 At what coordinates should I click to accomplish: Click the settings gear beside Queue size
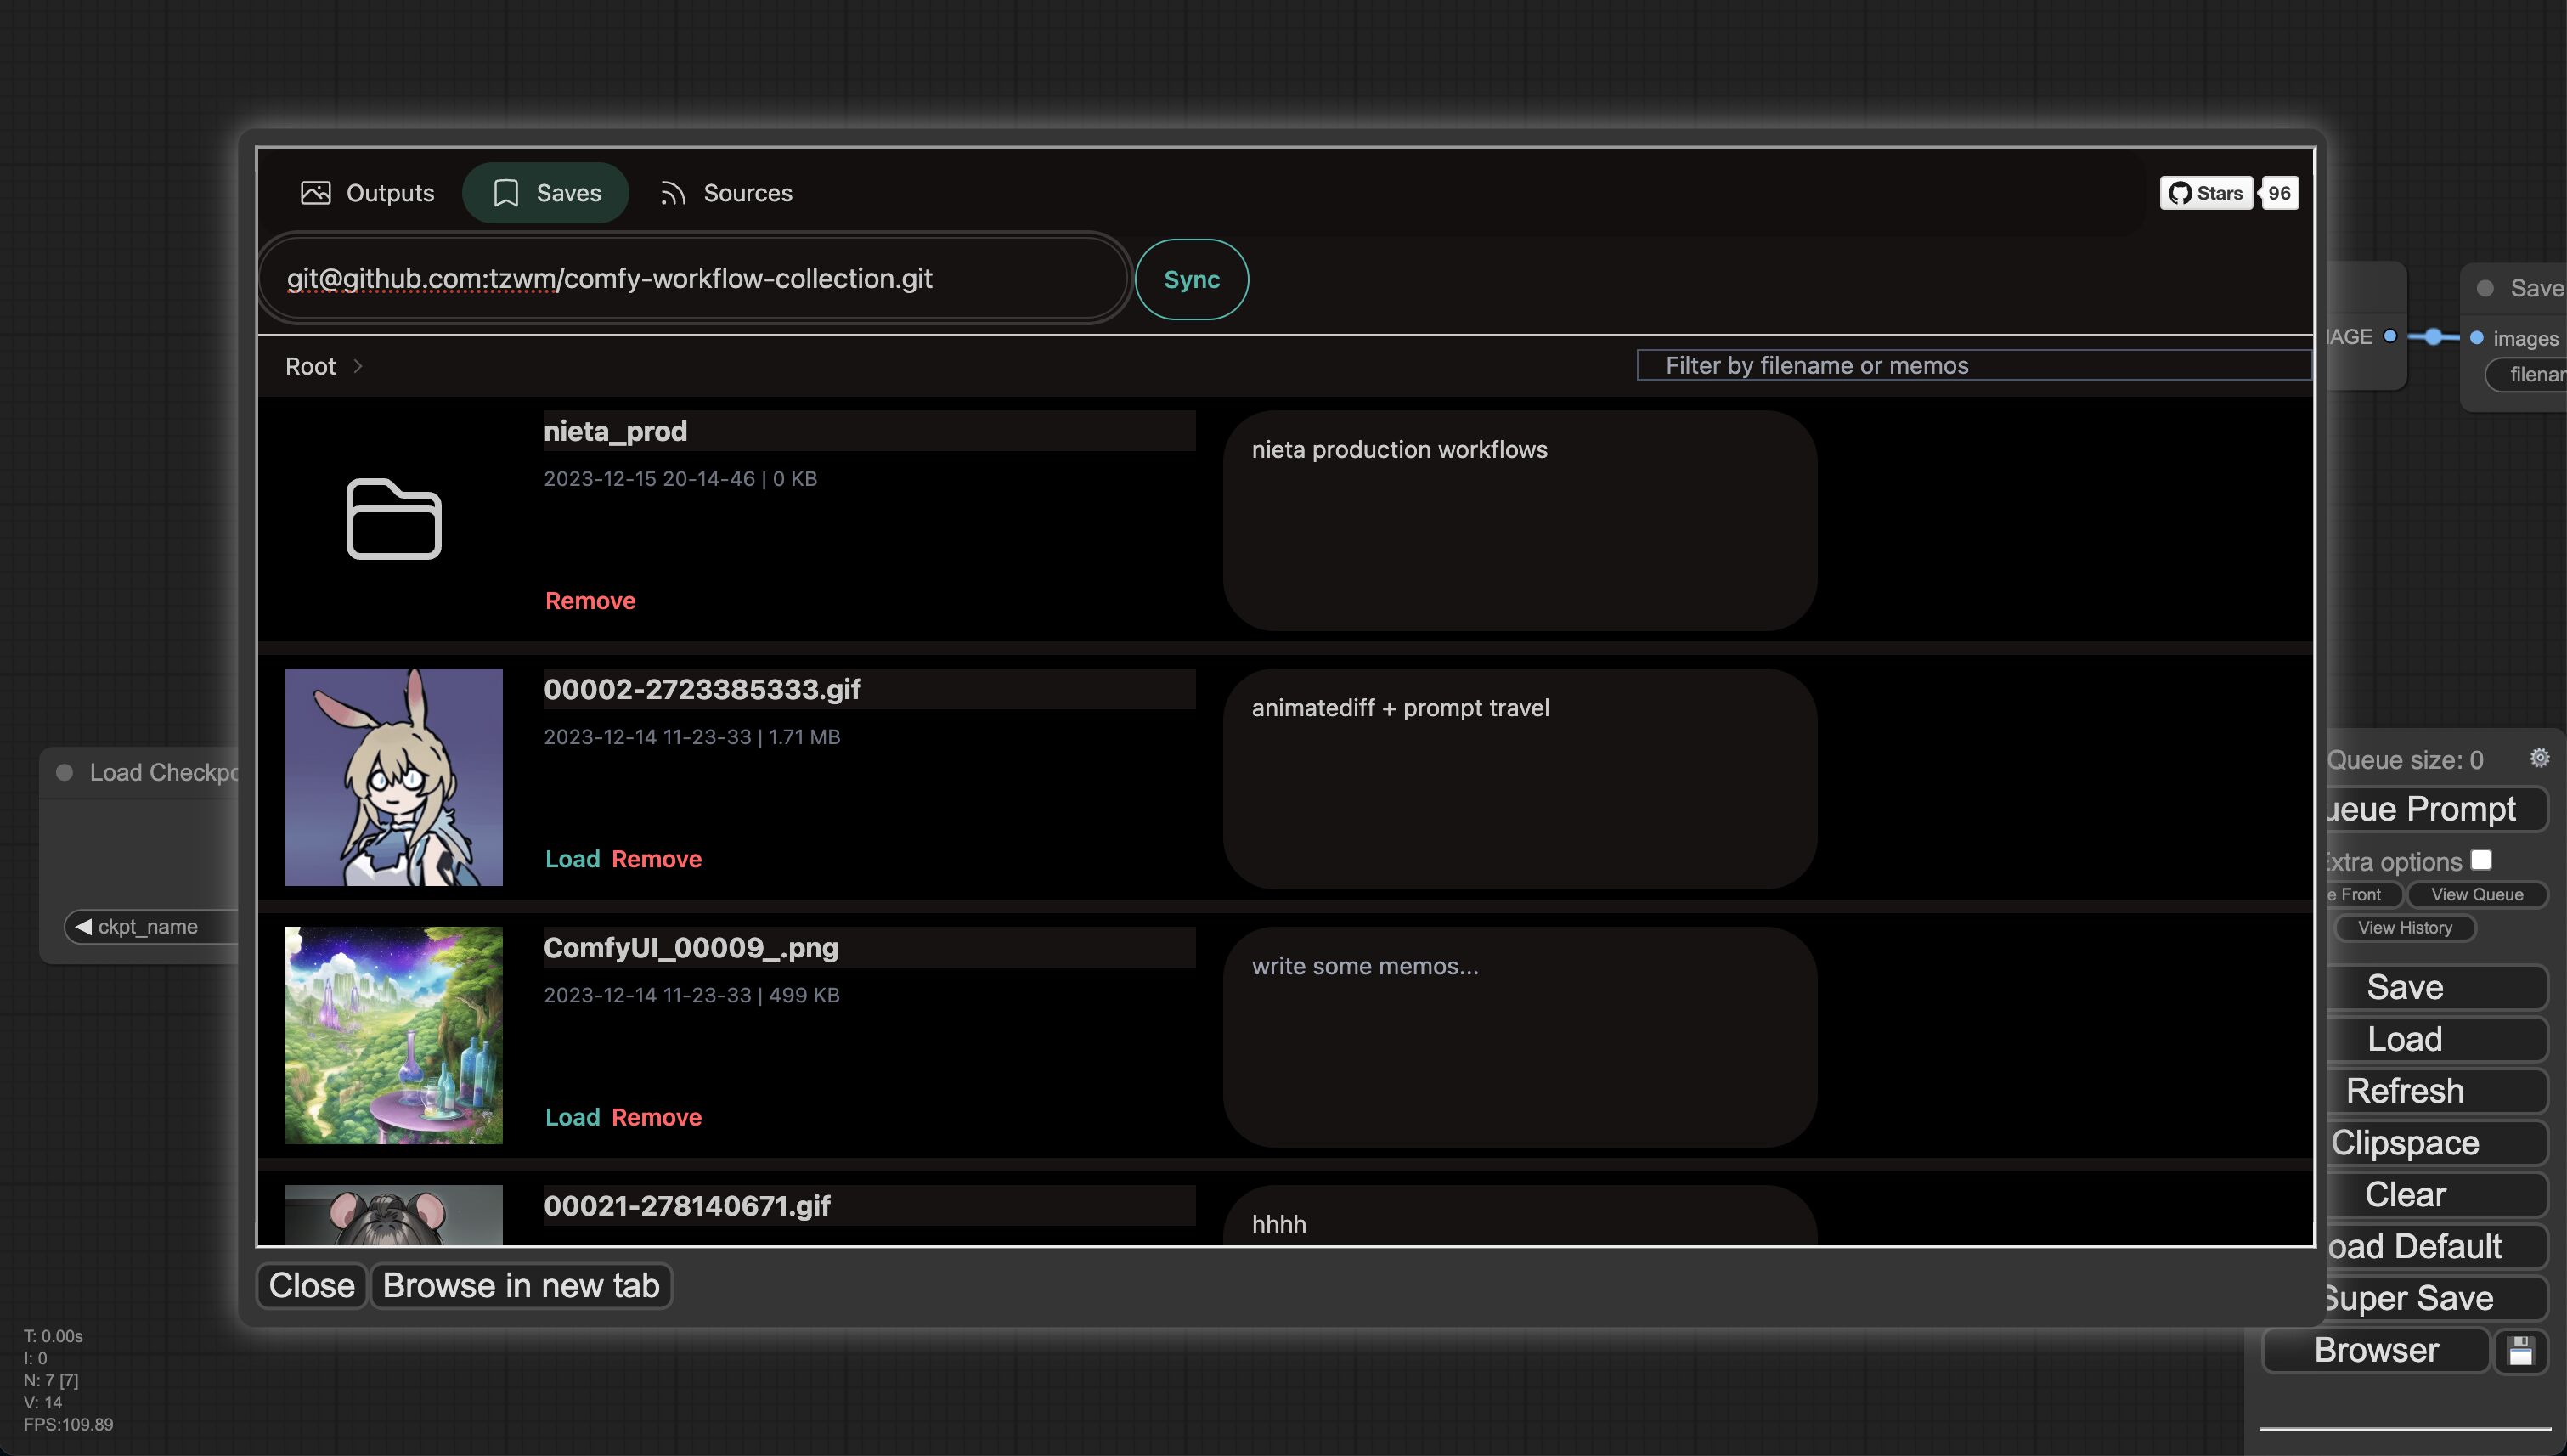coord(2538,758)
